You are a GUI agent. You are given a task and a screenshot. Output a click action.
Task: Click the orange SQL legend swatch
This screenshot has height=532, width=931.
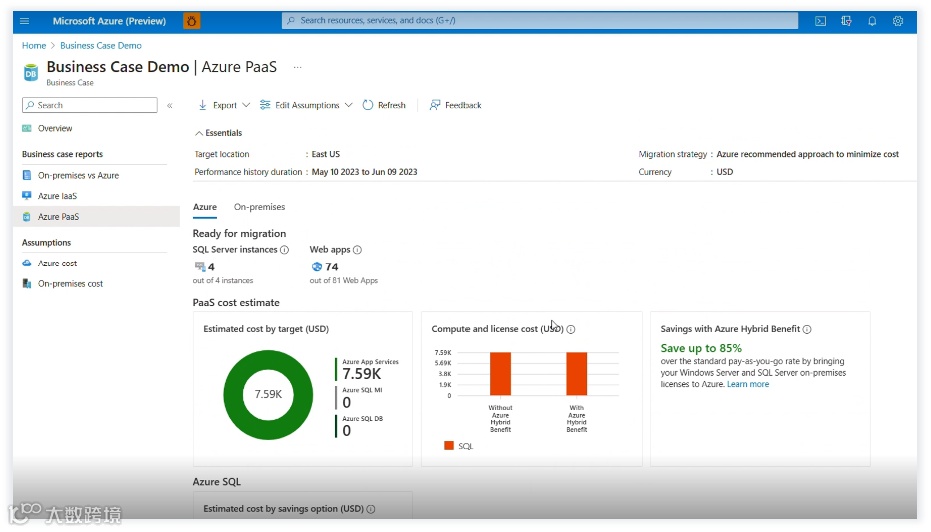click(449, 446)
